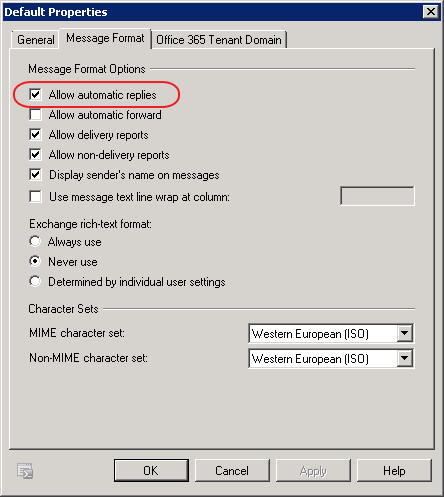This screenshot has width=444, height=497.
Task: Open the Office 365 Tenant Domain tab
Action: [219, 40]
